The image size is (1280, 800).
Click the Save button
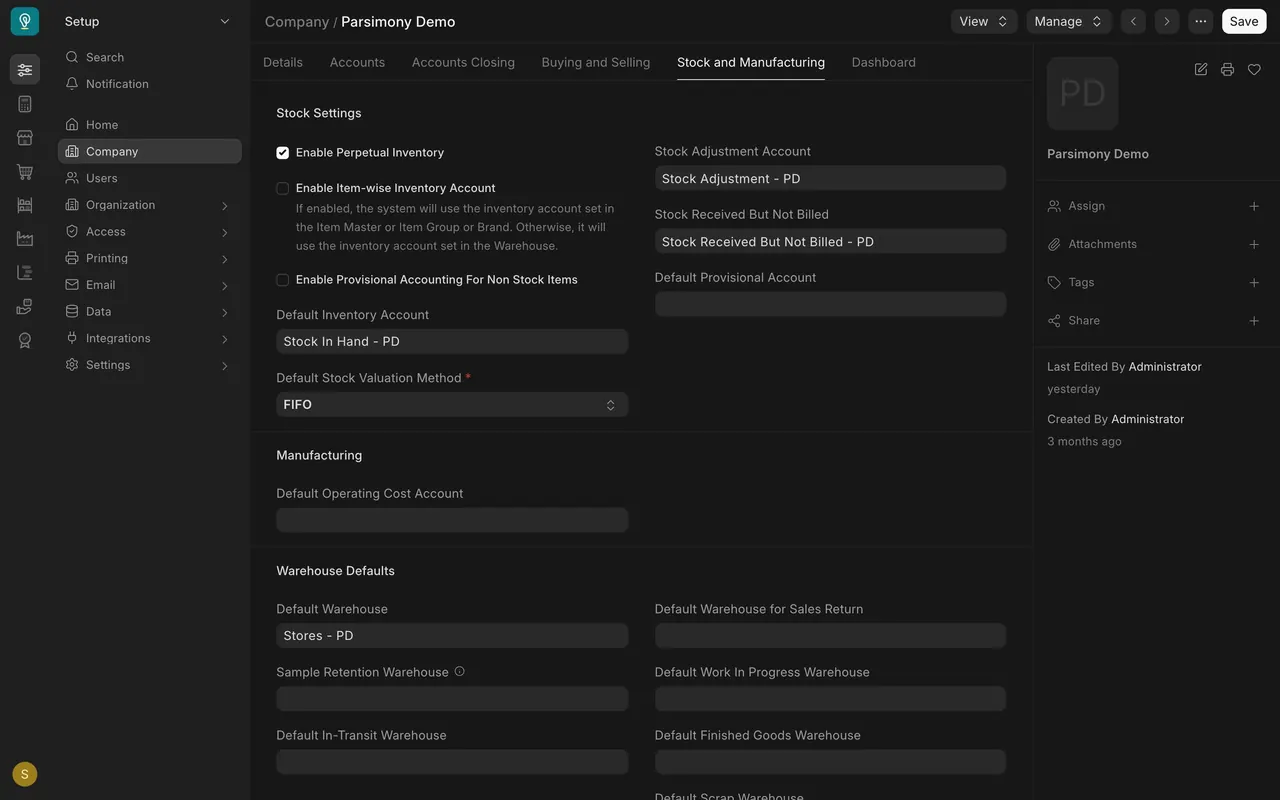click(x=1244, y=21)
